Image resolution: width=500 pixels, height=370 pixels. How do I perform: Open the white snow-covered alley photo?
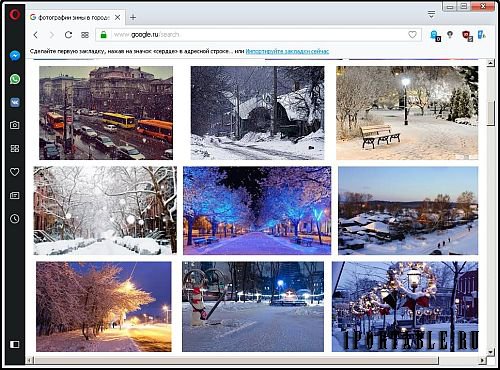click(105, 211)
